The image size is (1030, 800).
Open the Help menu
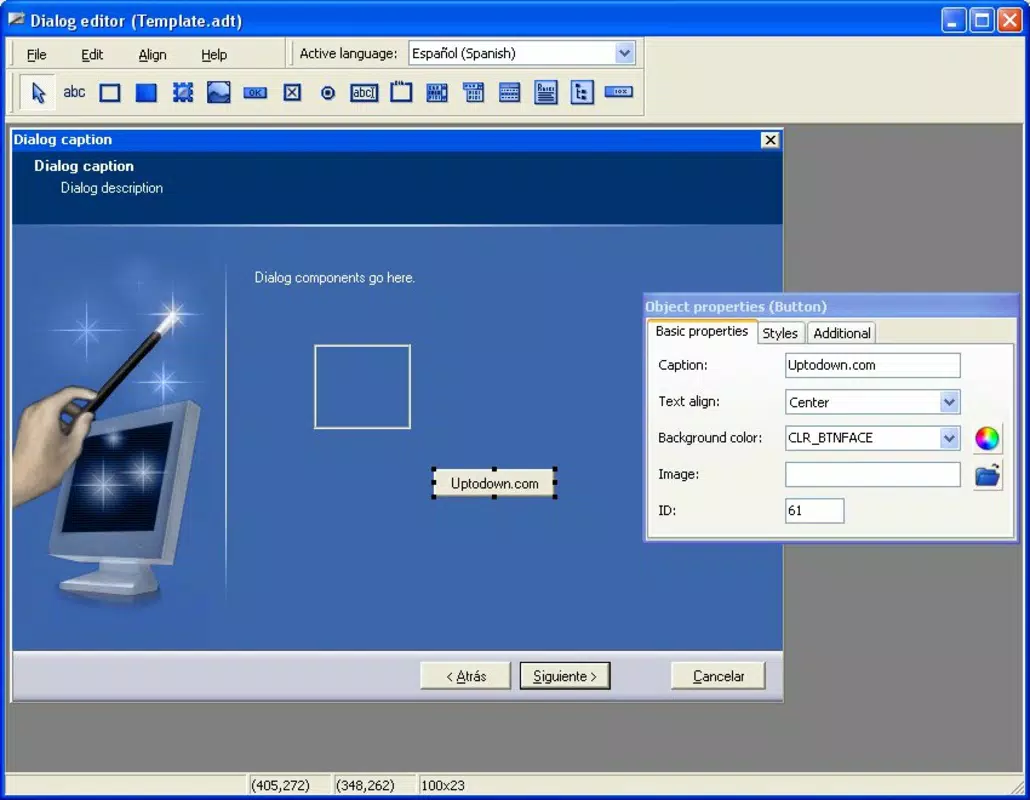(214, 55)
